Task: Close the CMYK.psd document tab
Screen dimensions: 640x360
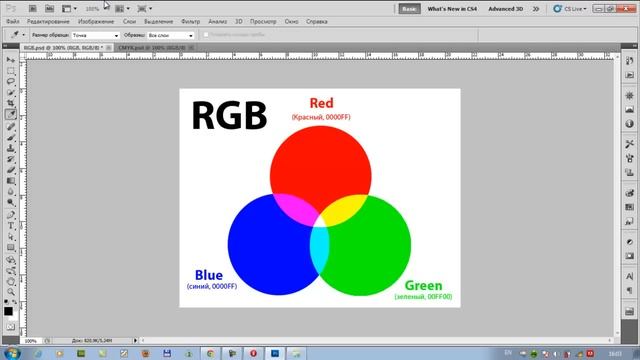Action: pyautogui.click(x=191, y=48)
